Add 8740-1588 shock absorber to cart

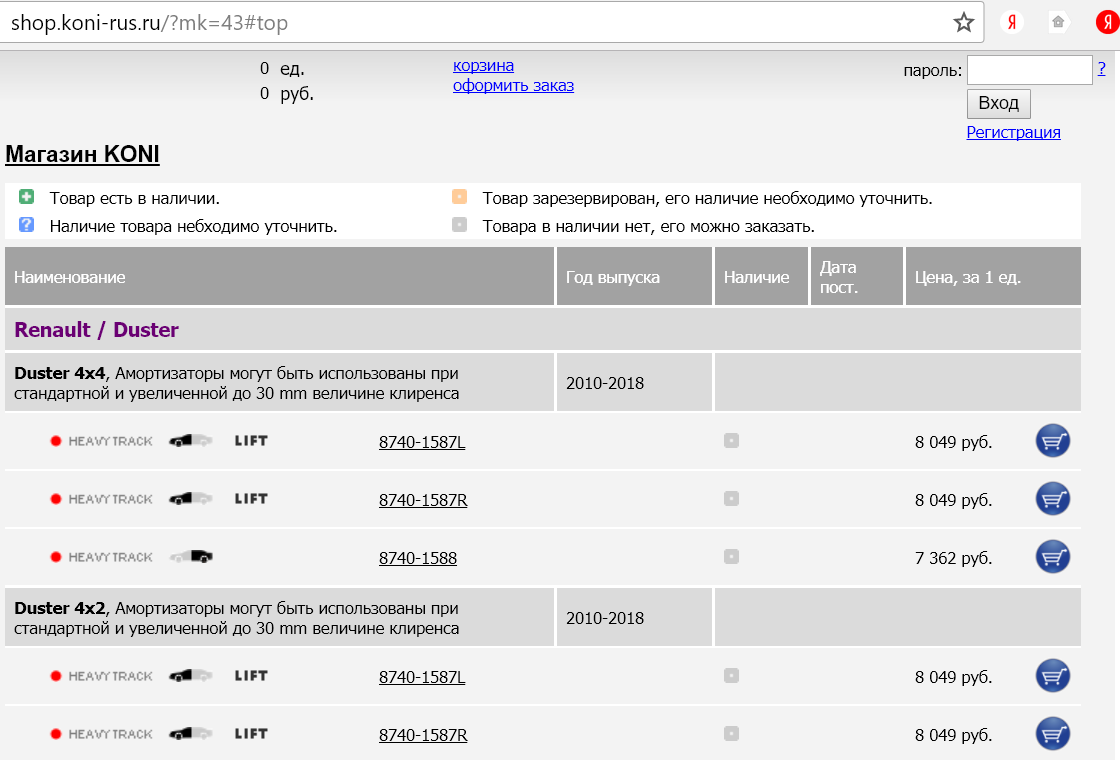coord(1052,557)
